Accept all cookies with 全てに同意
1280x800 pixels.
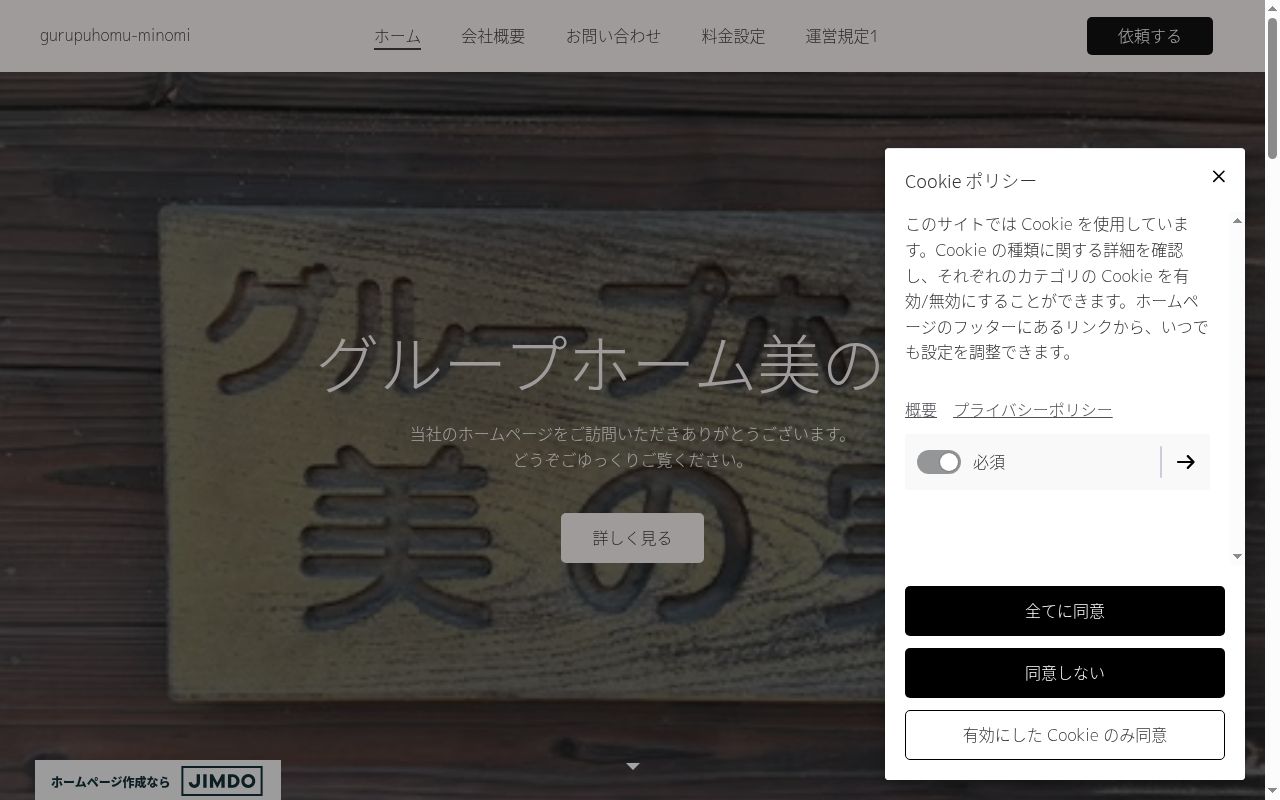tap(1064, 611)
